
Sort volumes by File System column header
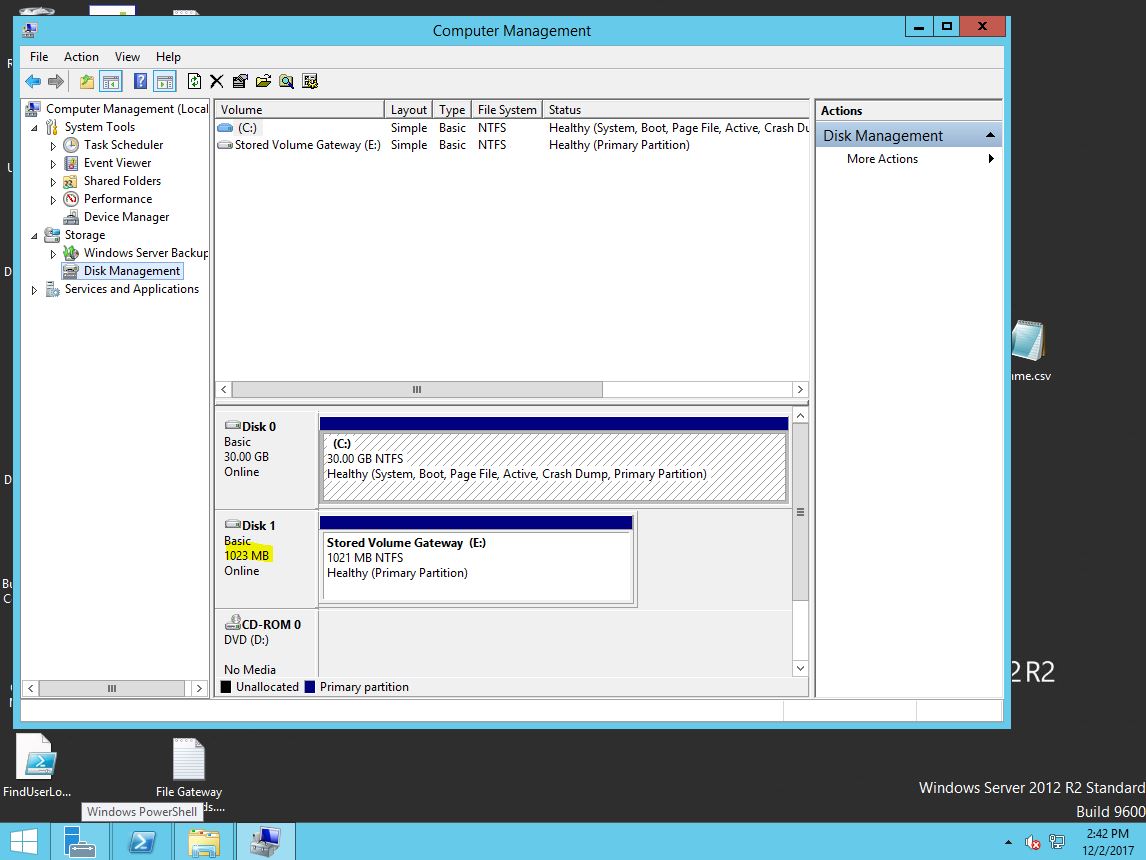[507, 110]
